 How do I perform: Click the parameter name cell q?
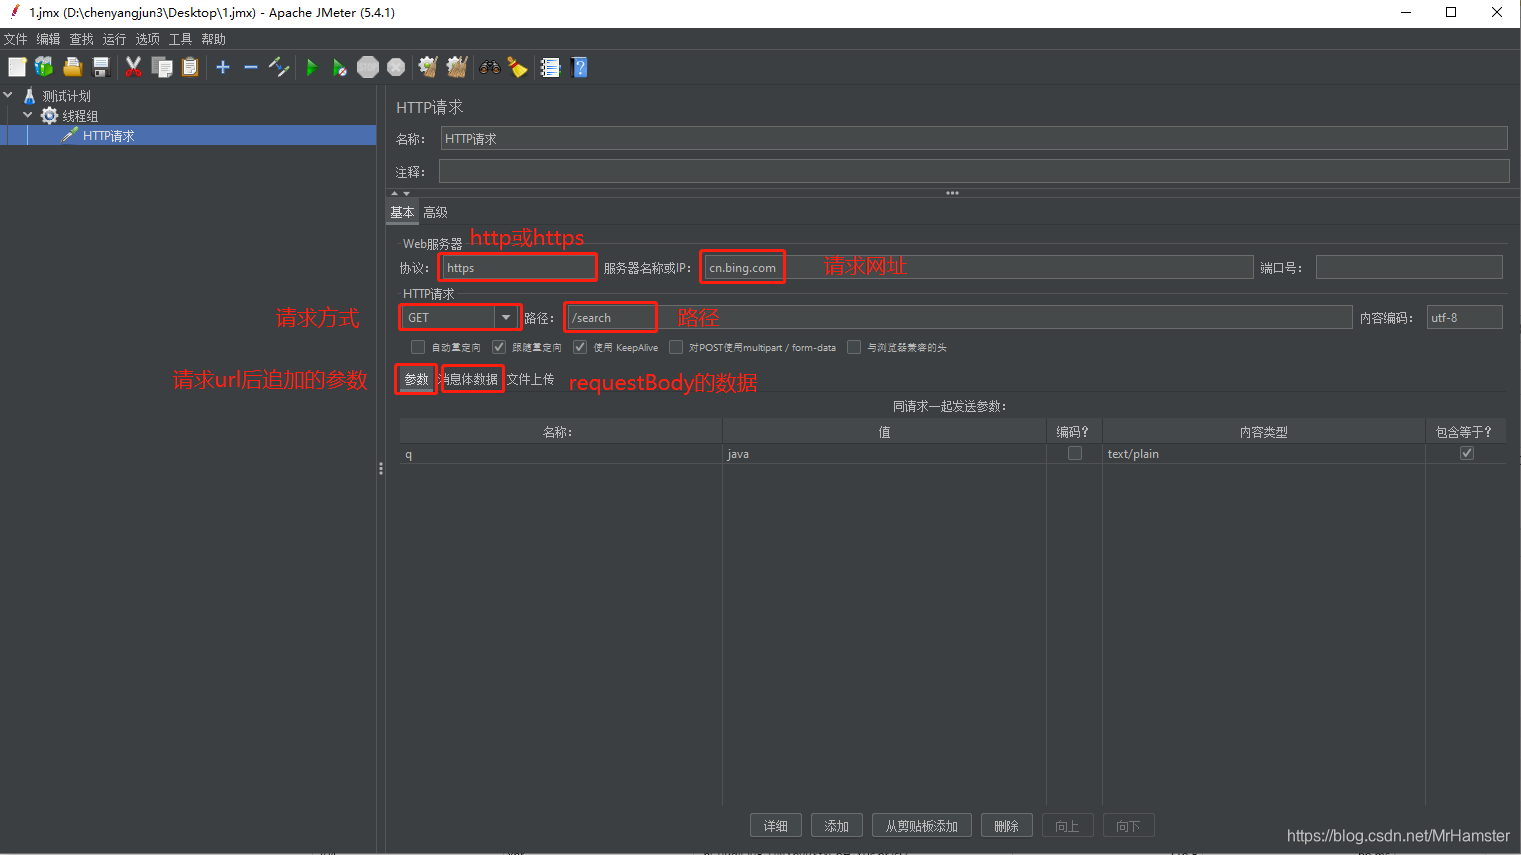click(x=561, y=454)
